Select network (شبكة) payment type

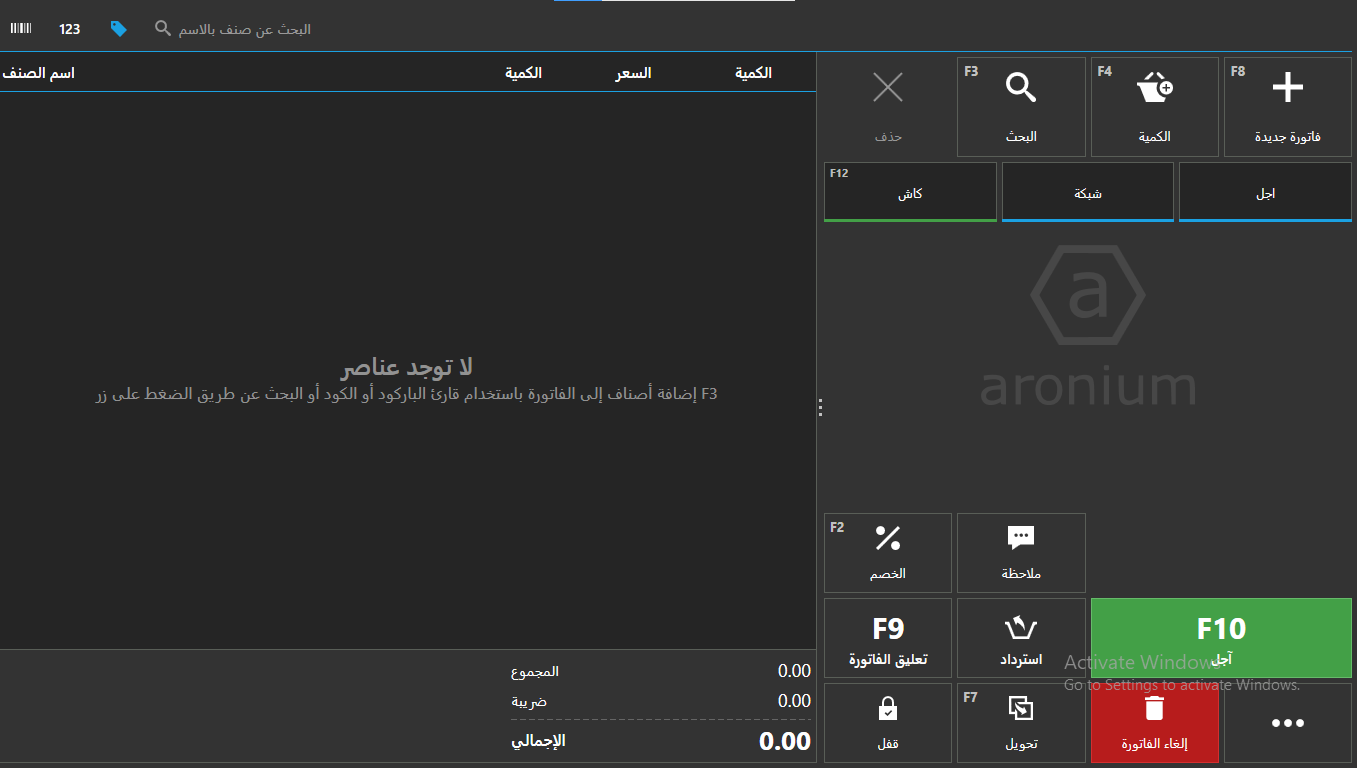[1087, 192]
